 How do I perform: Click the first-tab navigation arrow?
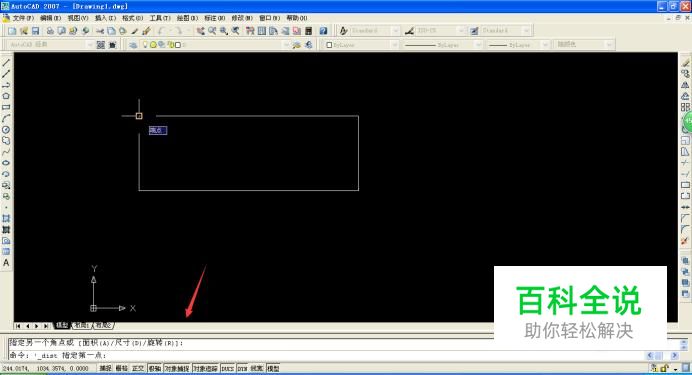pos(18,326)
